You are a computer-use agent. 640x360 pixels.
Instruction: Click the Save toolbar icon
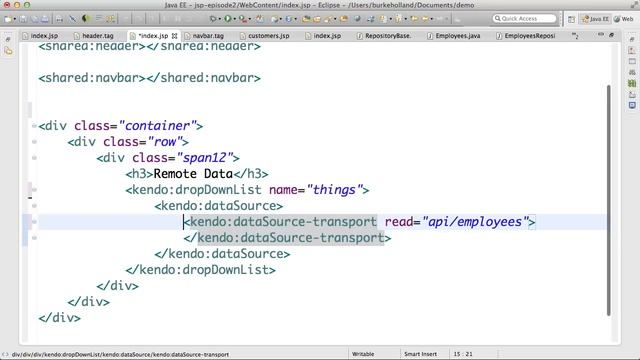pyautogui.click(x=23, y=19)
